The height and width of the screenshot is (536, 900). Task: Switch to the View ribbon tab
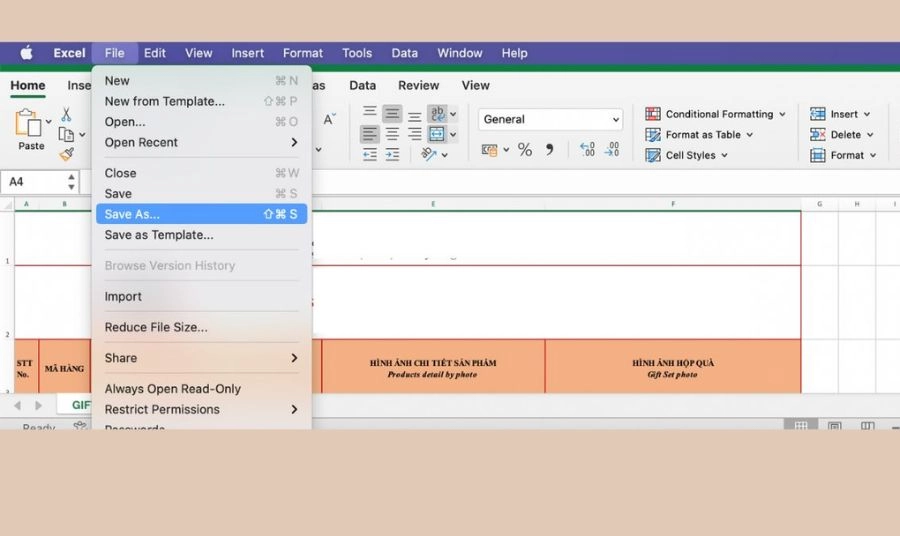tap(475, 86)
